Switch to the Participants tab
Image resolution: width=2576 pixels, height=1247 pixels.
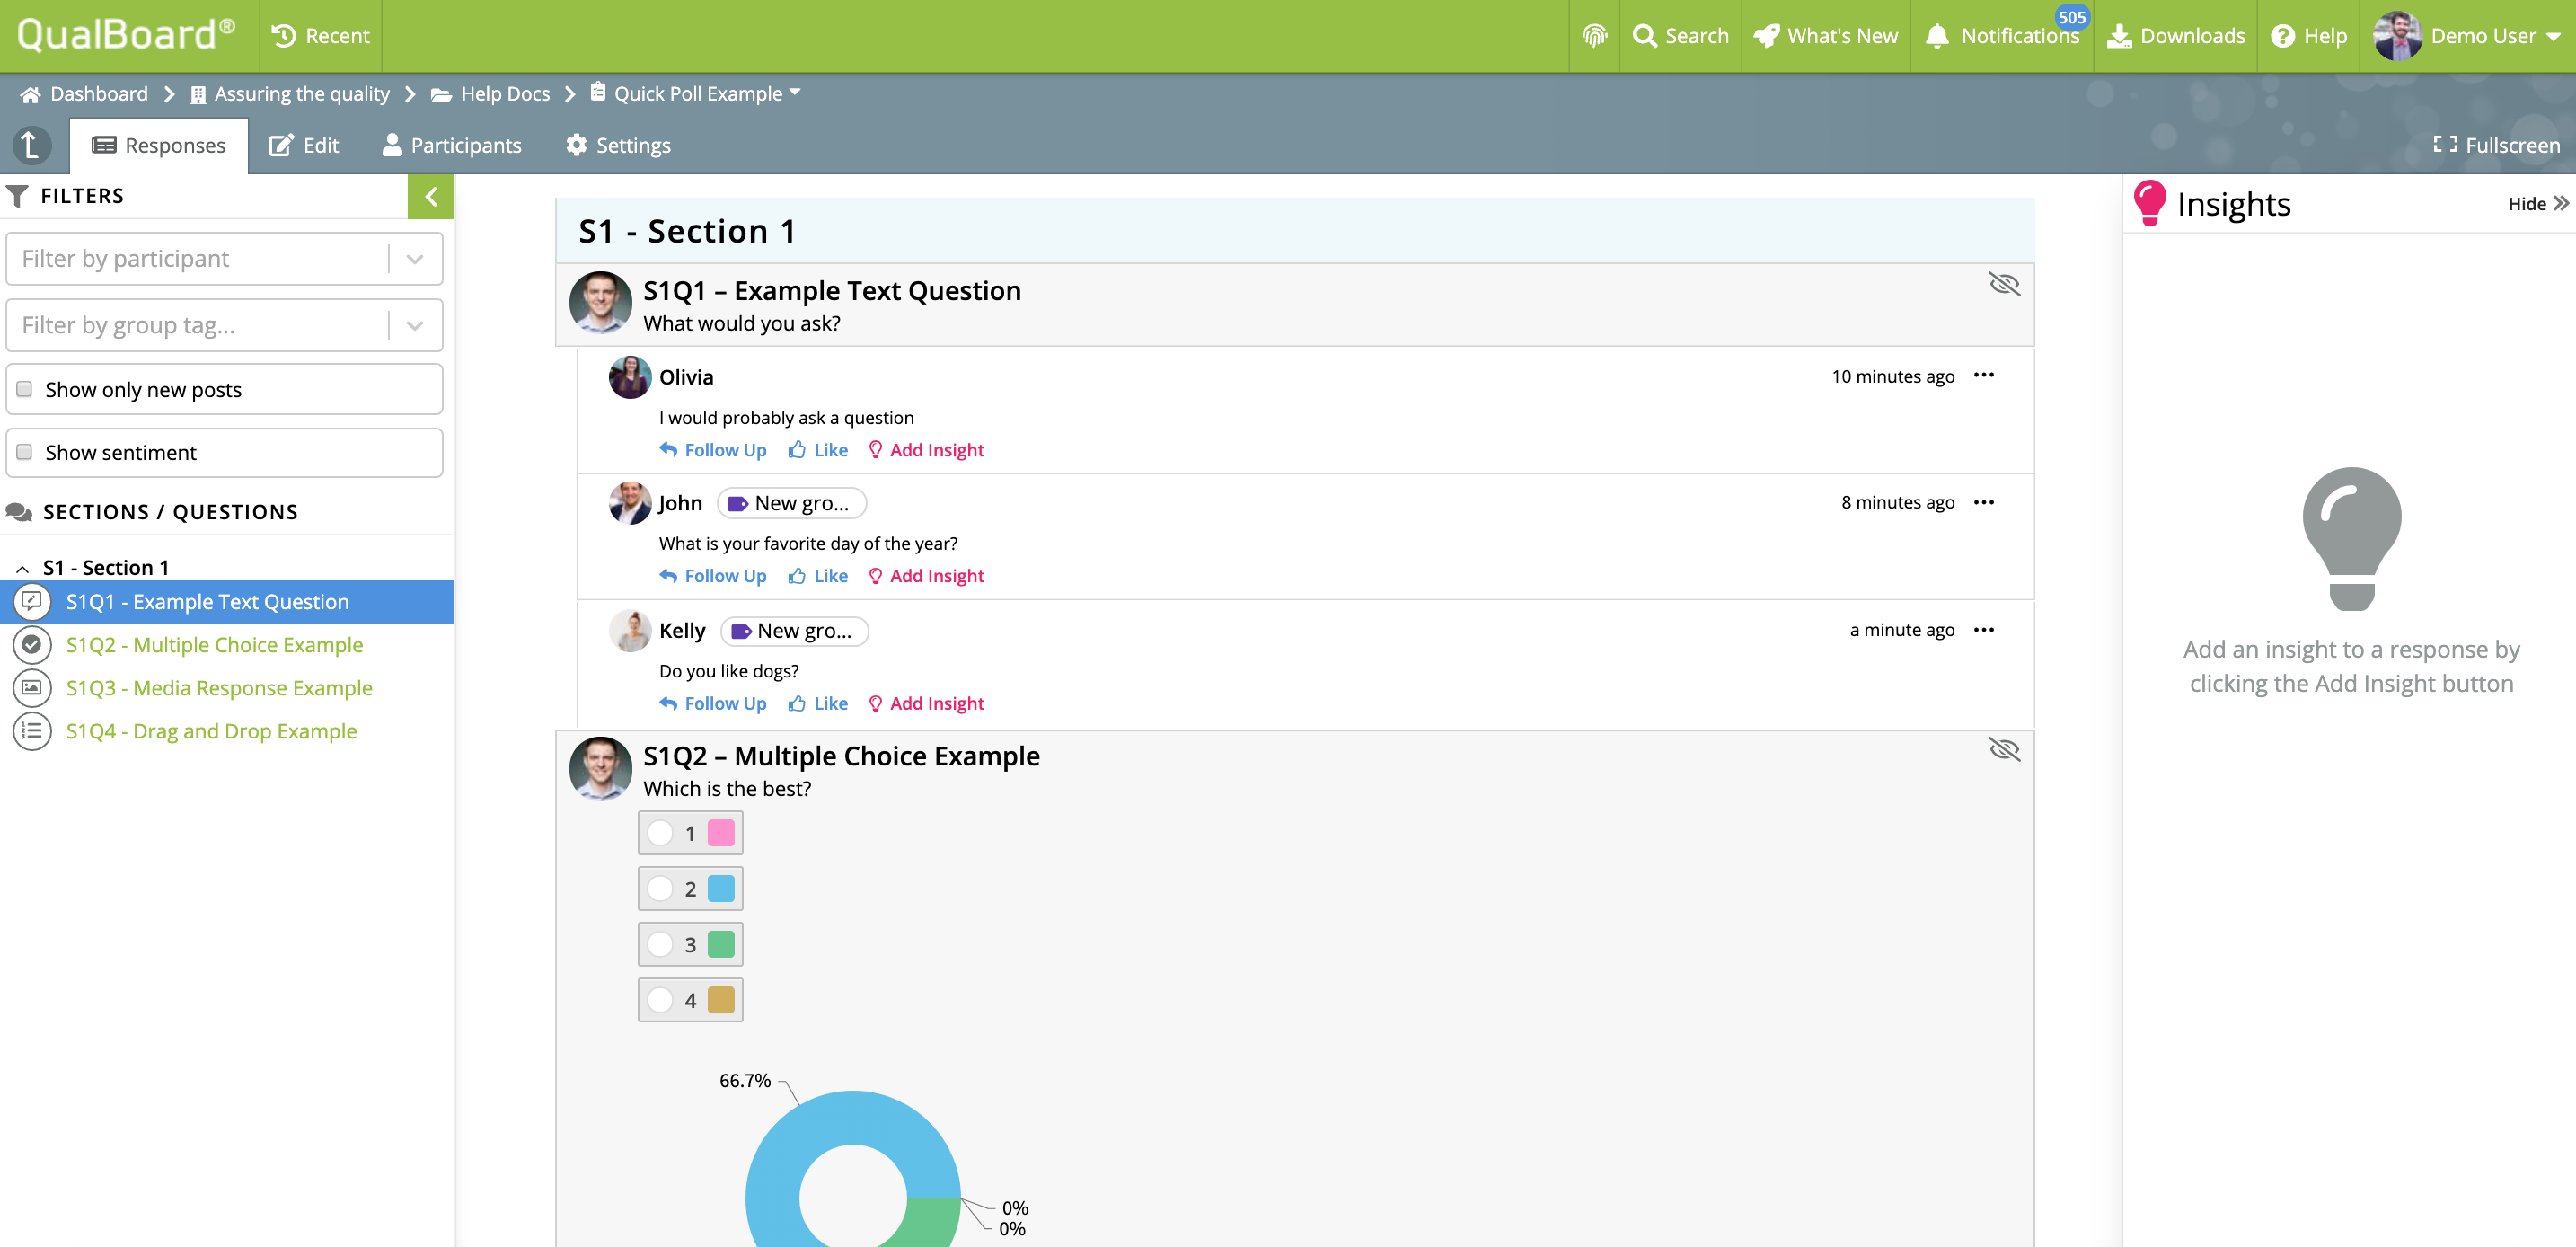(x=452, y=145)
